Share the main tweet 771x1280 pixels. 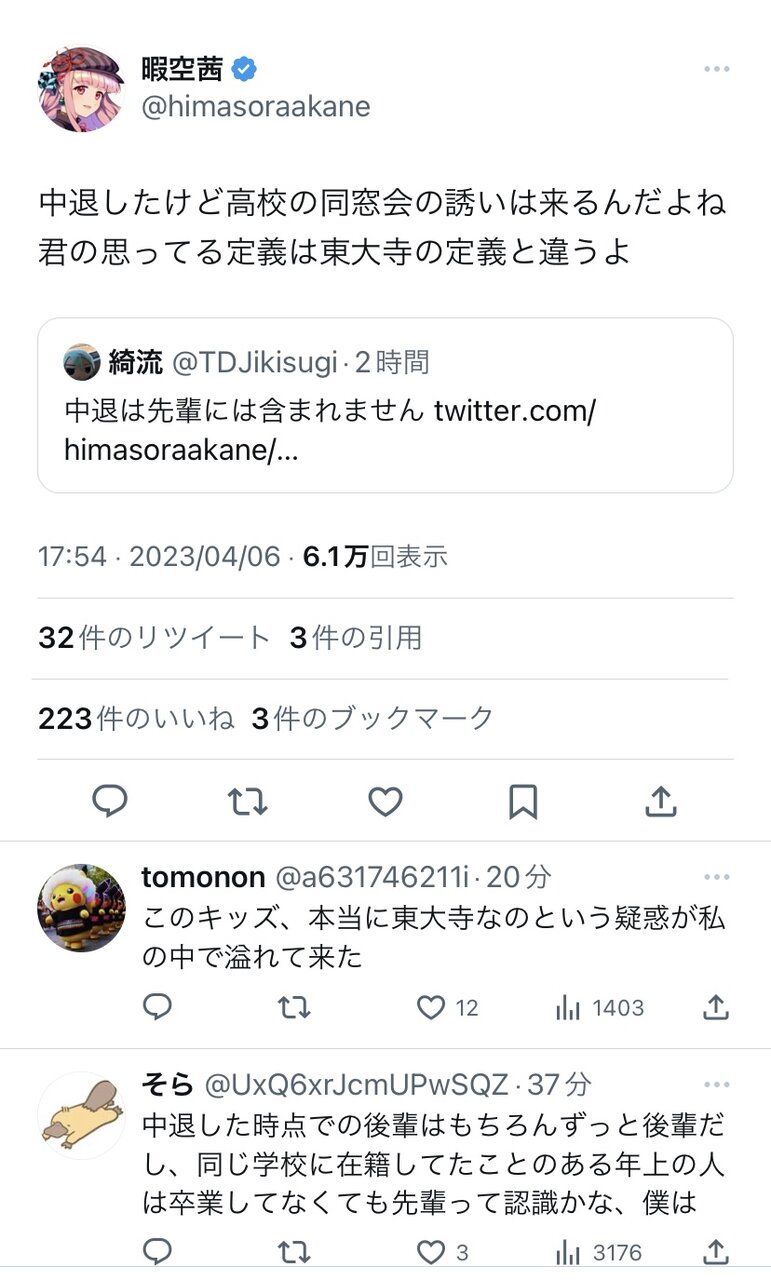click(661, 801)
